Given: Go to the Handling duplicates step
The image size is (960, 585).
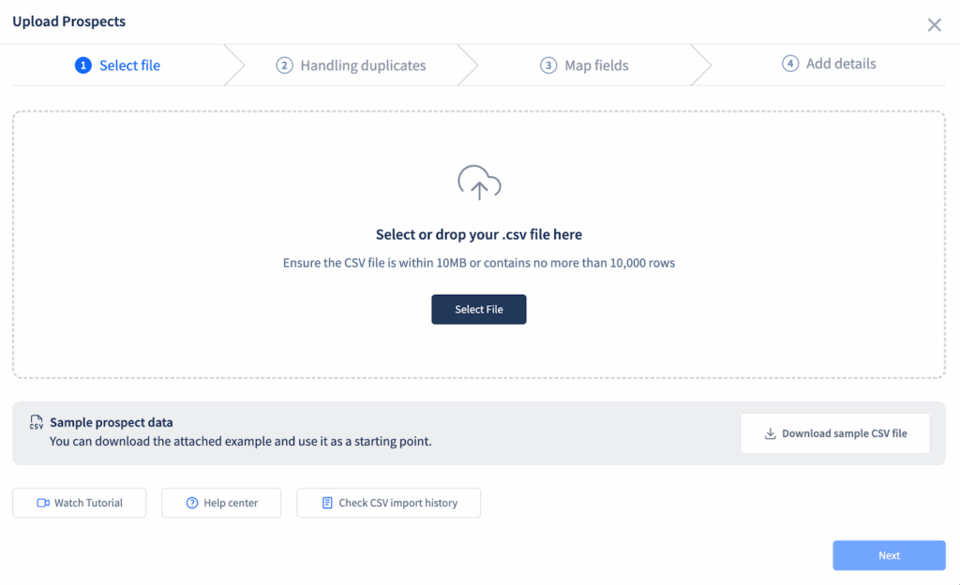Looking at the screenshot, I should 363,65.
